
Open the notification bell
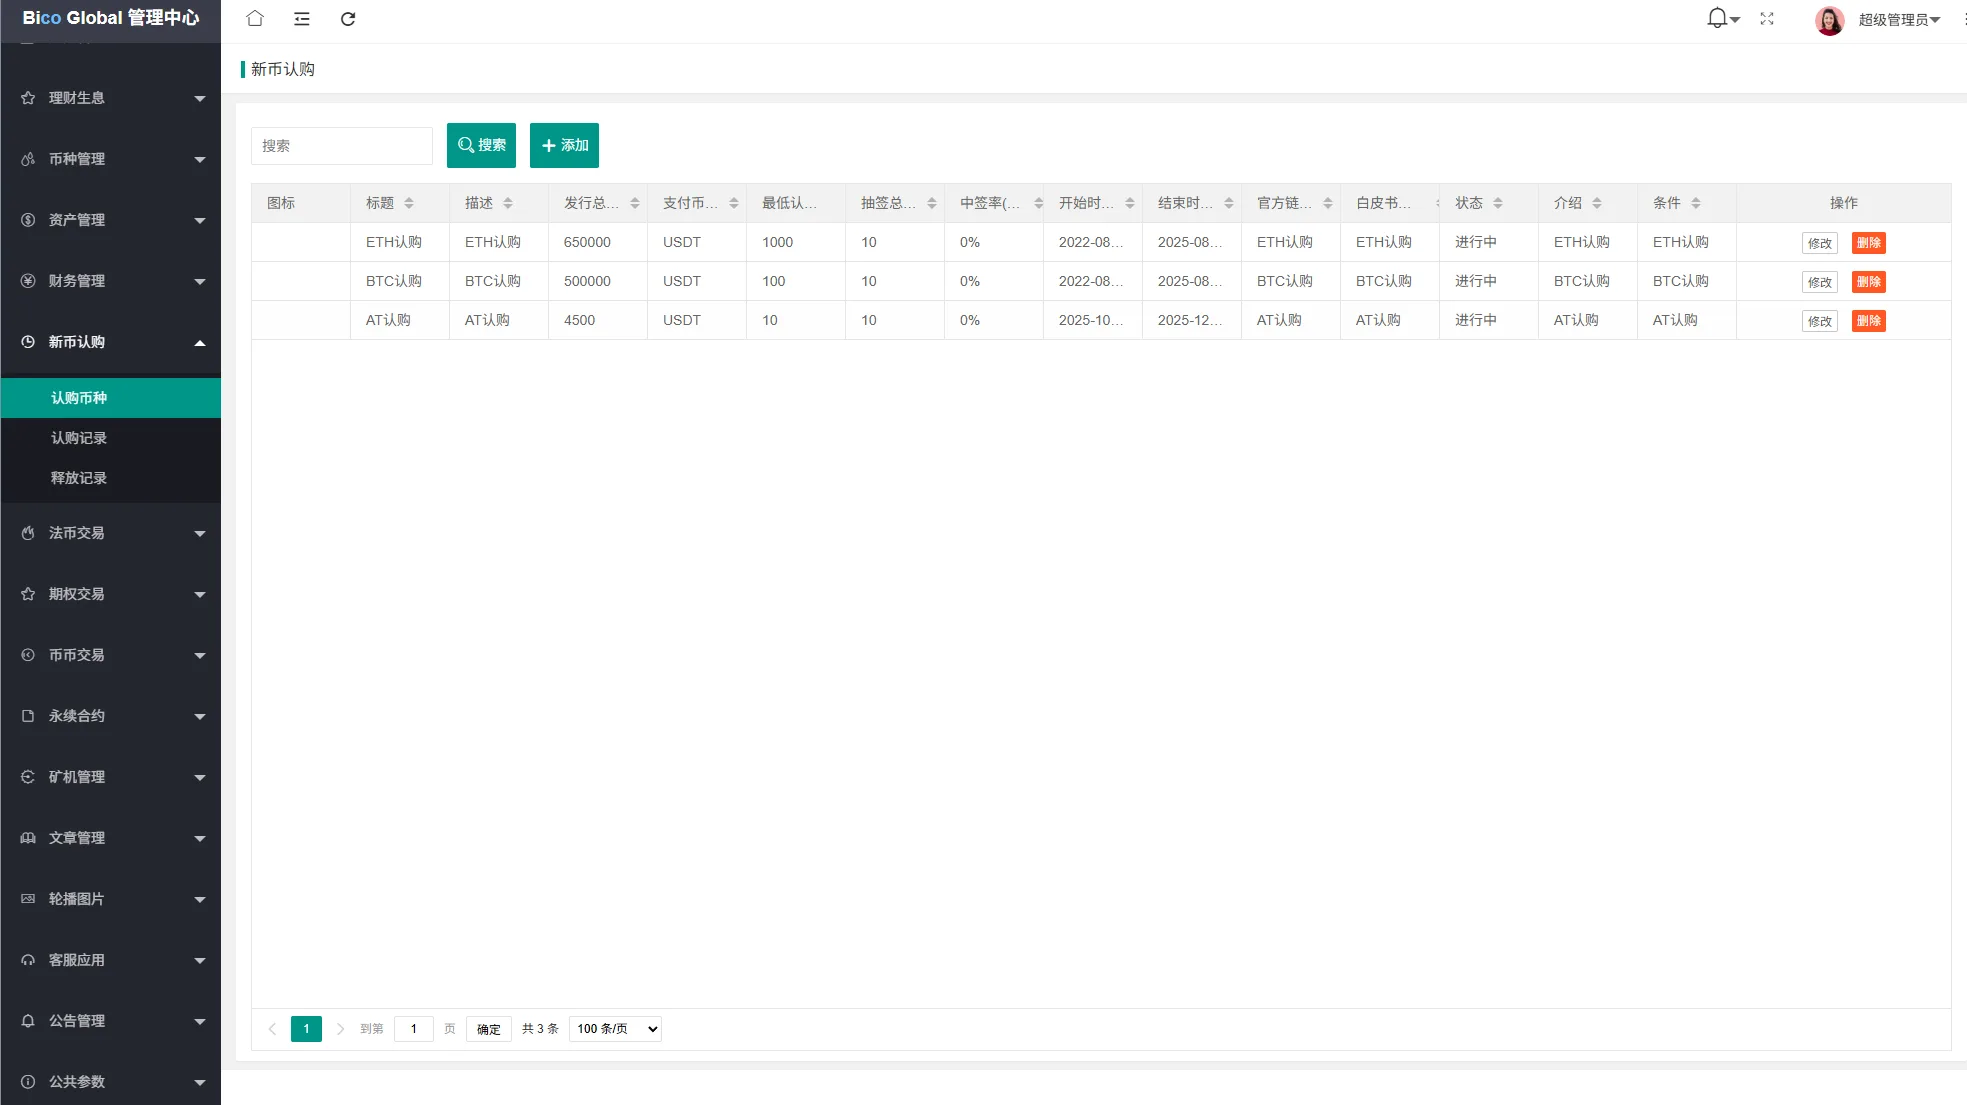(x=1717, y=18)
